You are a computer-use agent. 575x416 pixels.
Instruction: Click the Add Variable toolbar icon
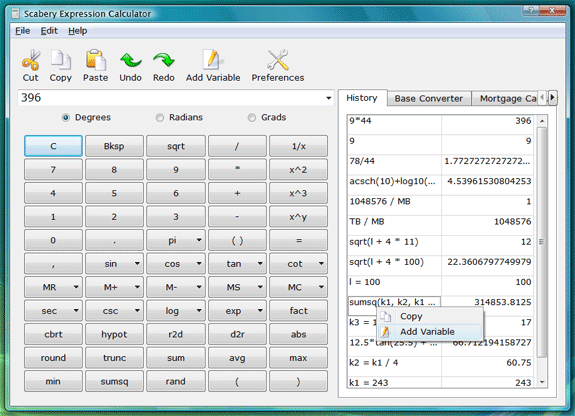point(213,60)
